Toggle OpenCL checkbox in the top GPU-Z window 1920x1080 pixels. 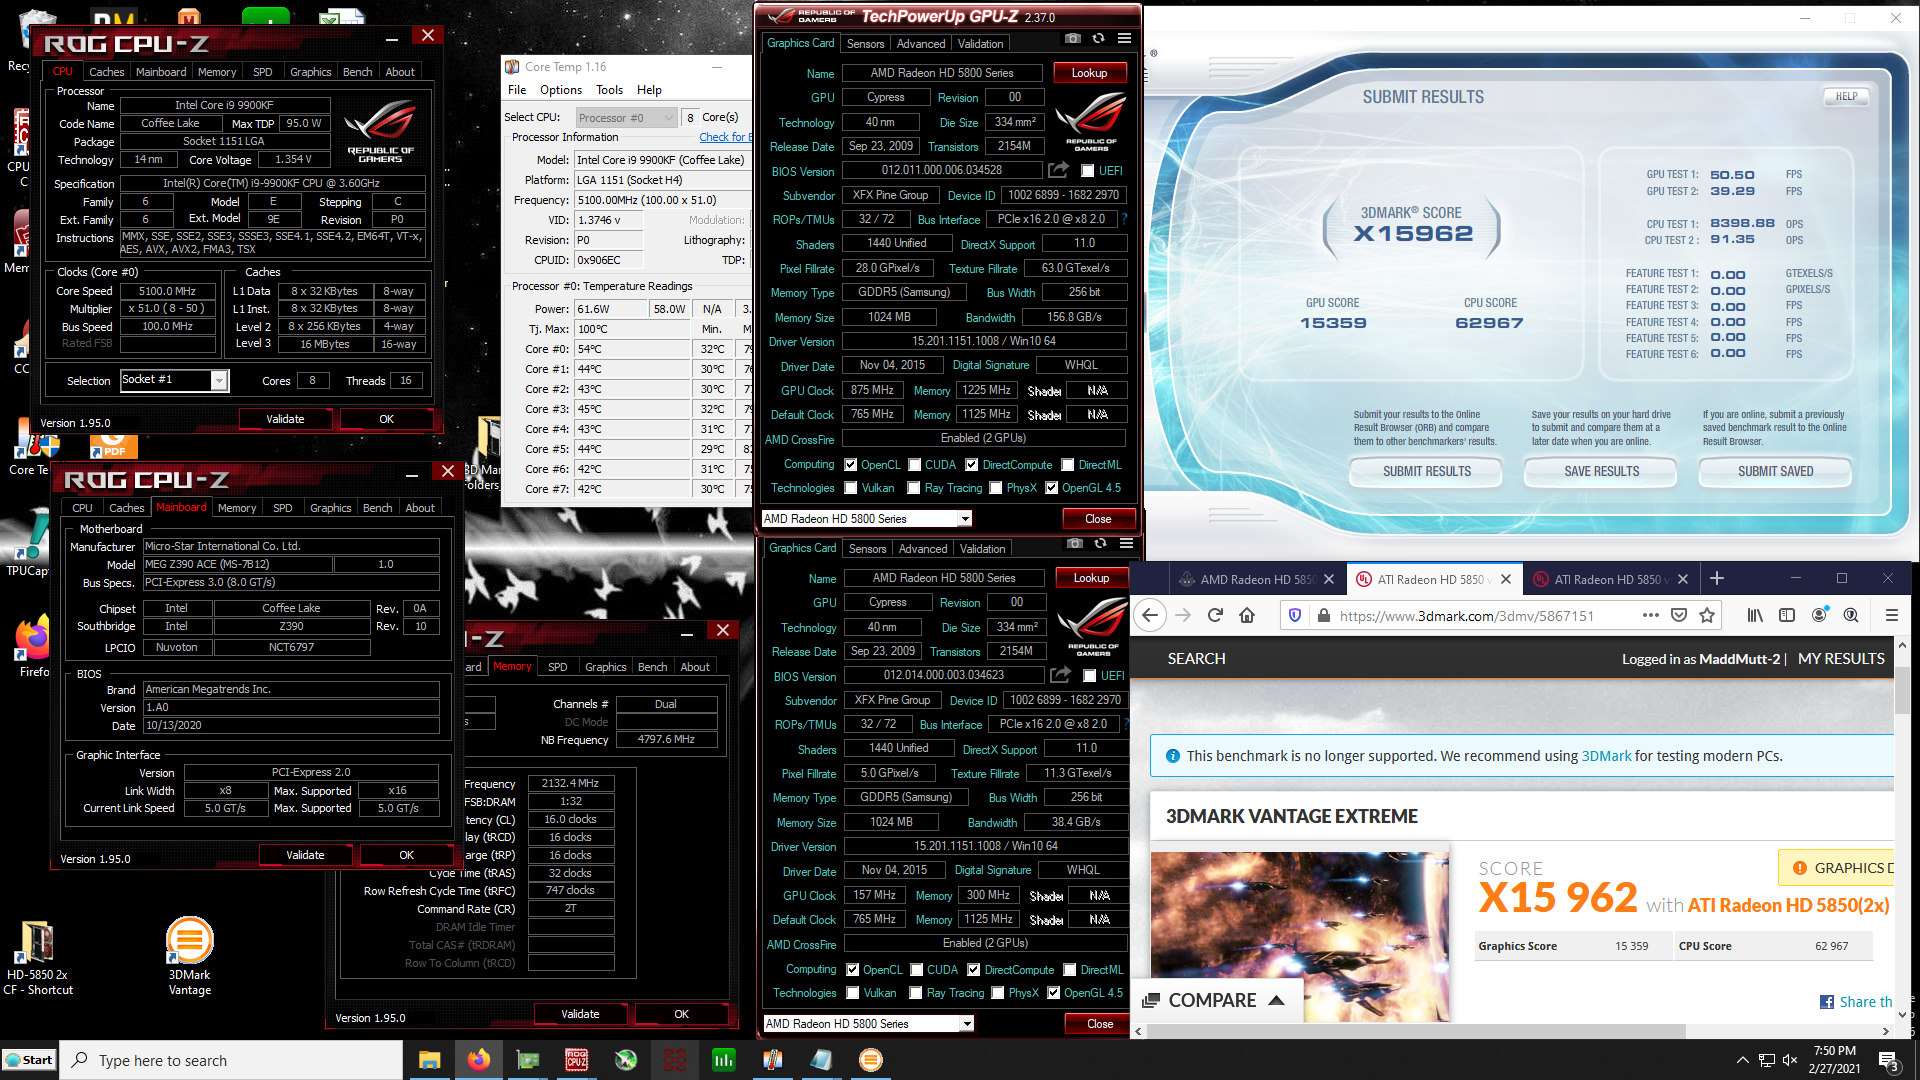pyautogui.click(x=850, y=465)
